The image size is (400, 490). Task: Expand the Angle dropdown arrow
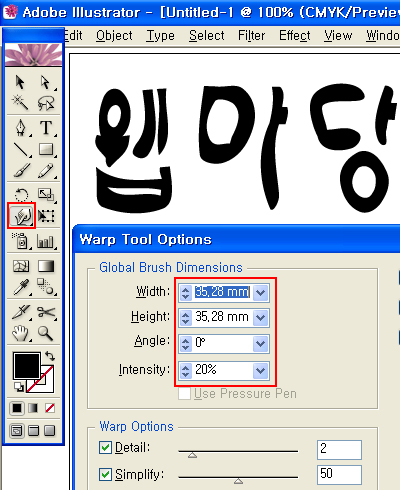click(x=260, y=343)
